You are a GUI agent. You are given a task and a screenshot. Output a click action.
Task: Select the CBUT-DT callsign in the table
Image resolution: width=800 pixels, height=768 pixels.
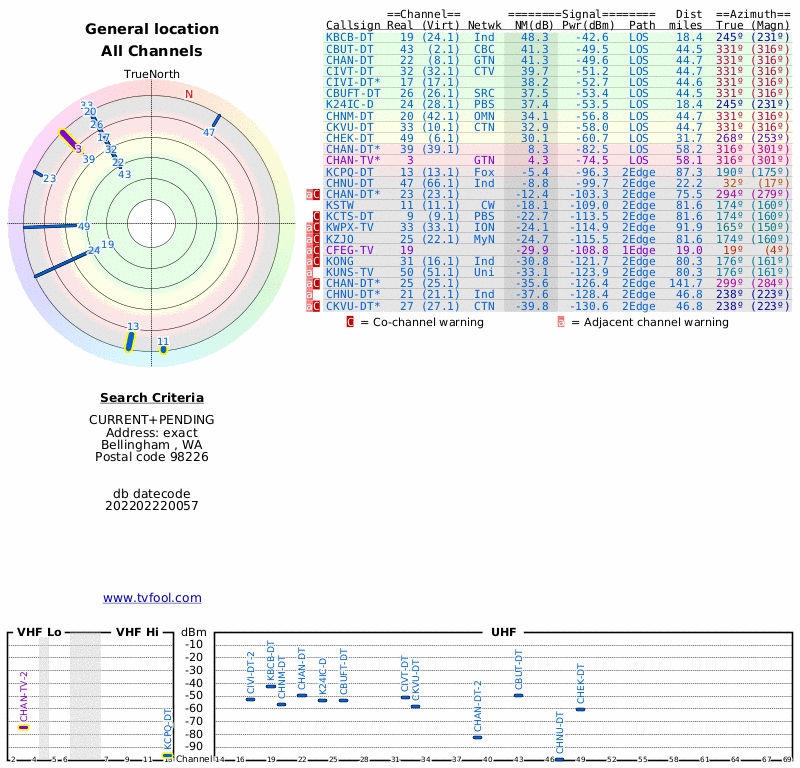pos(349,49)
